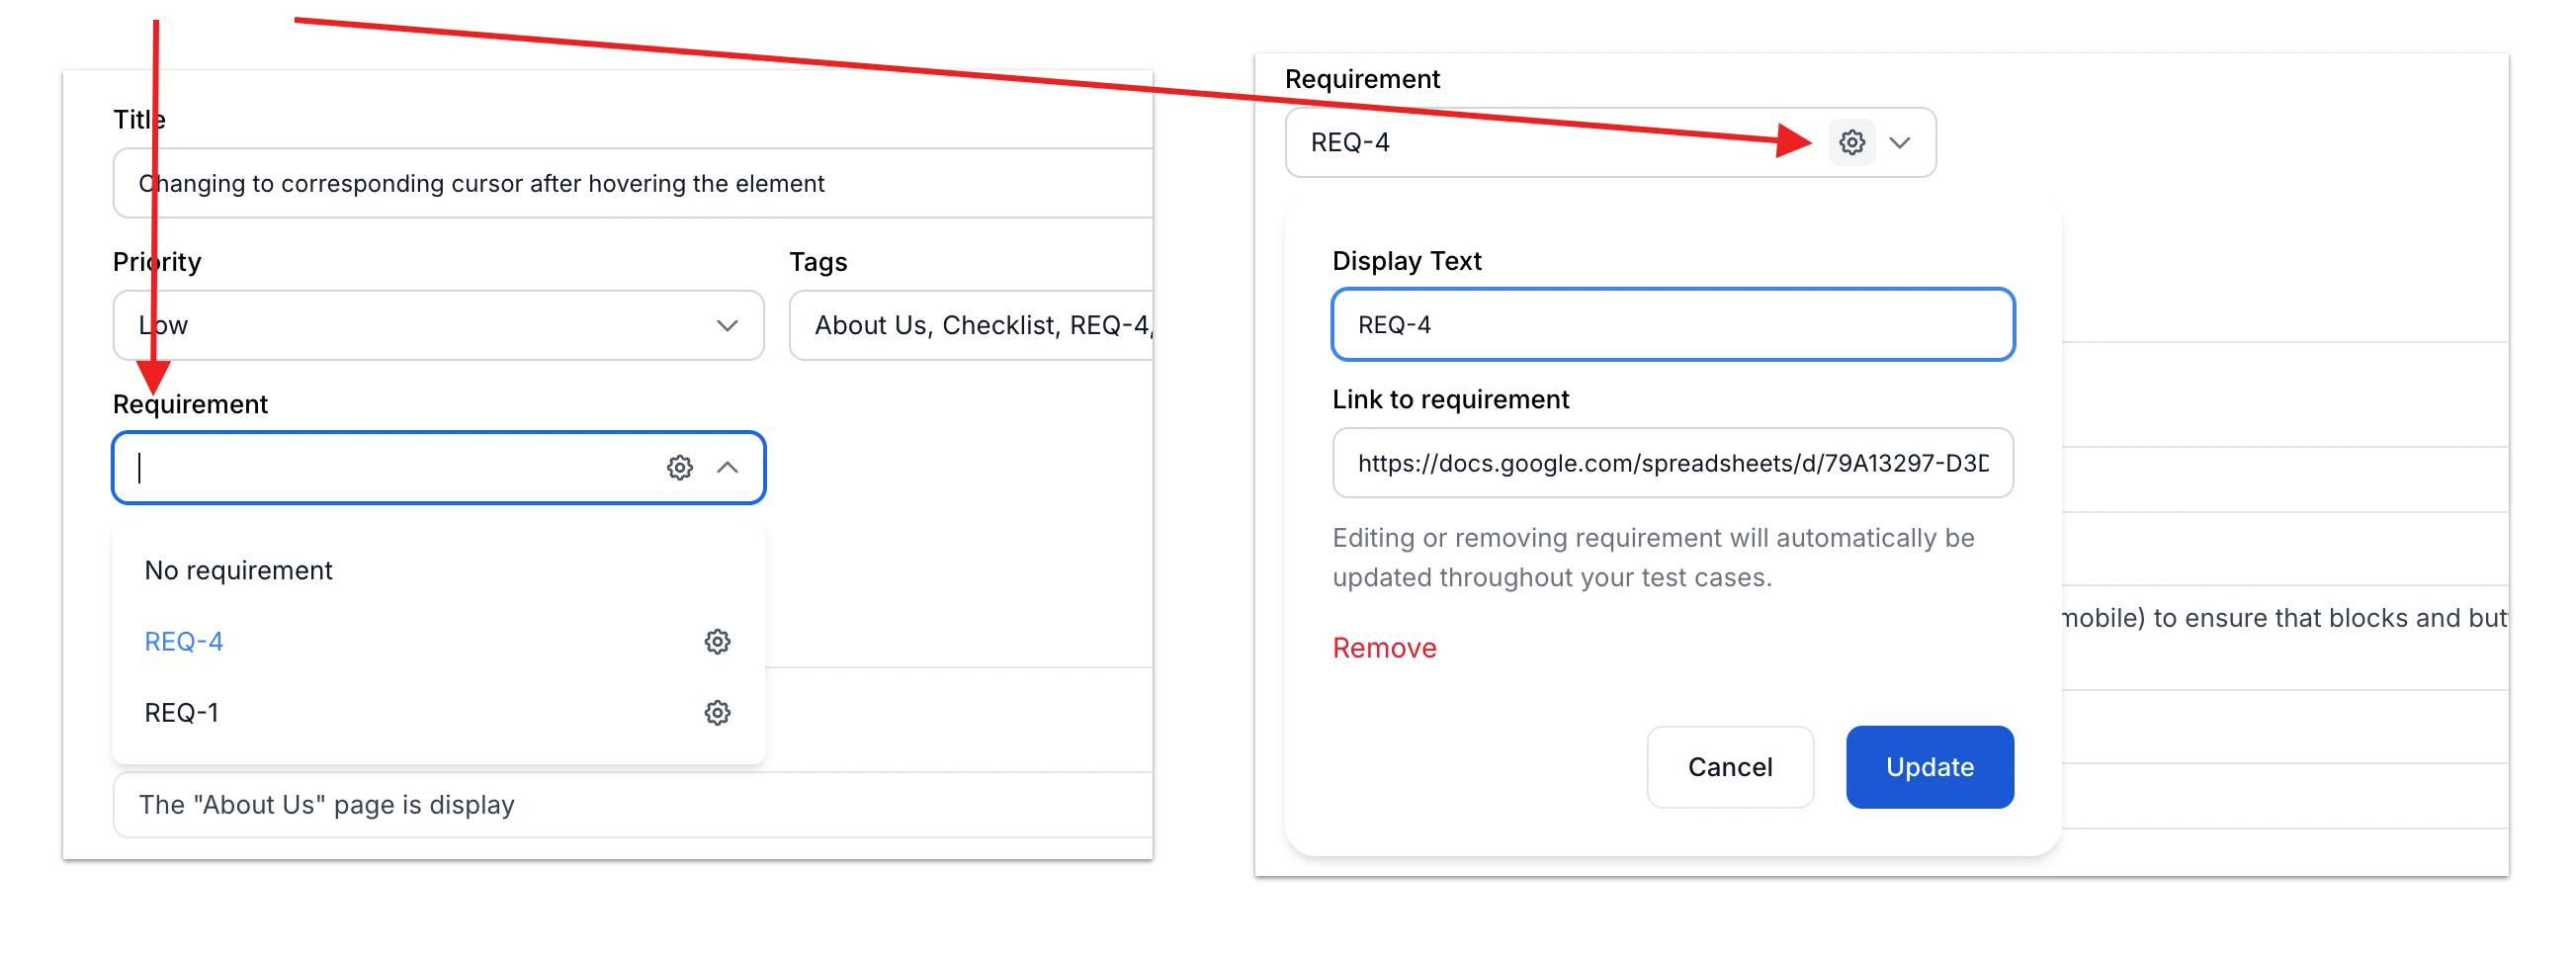
Task: Select the No requirement option
Action: pyautogui.click(x=237, y=570)
